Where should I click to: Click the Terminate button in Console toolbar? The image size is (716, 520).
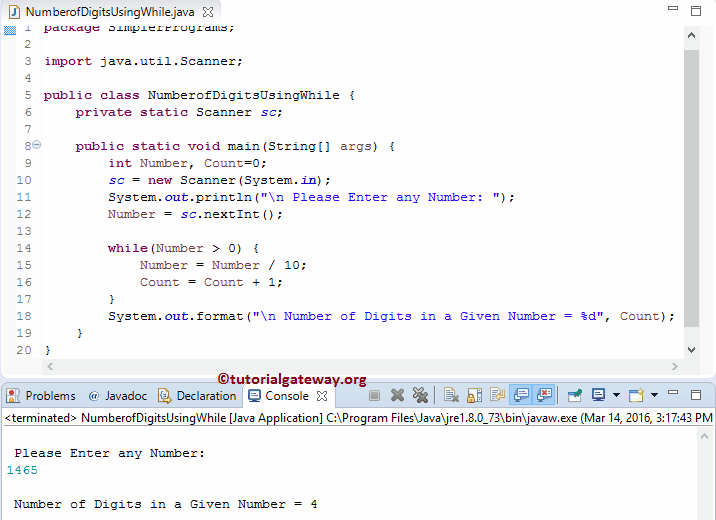[x=374, y=395]
